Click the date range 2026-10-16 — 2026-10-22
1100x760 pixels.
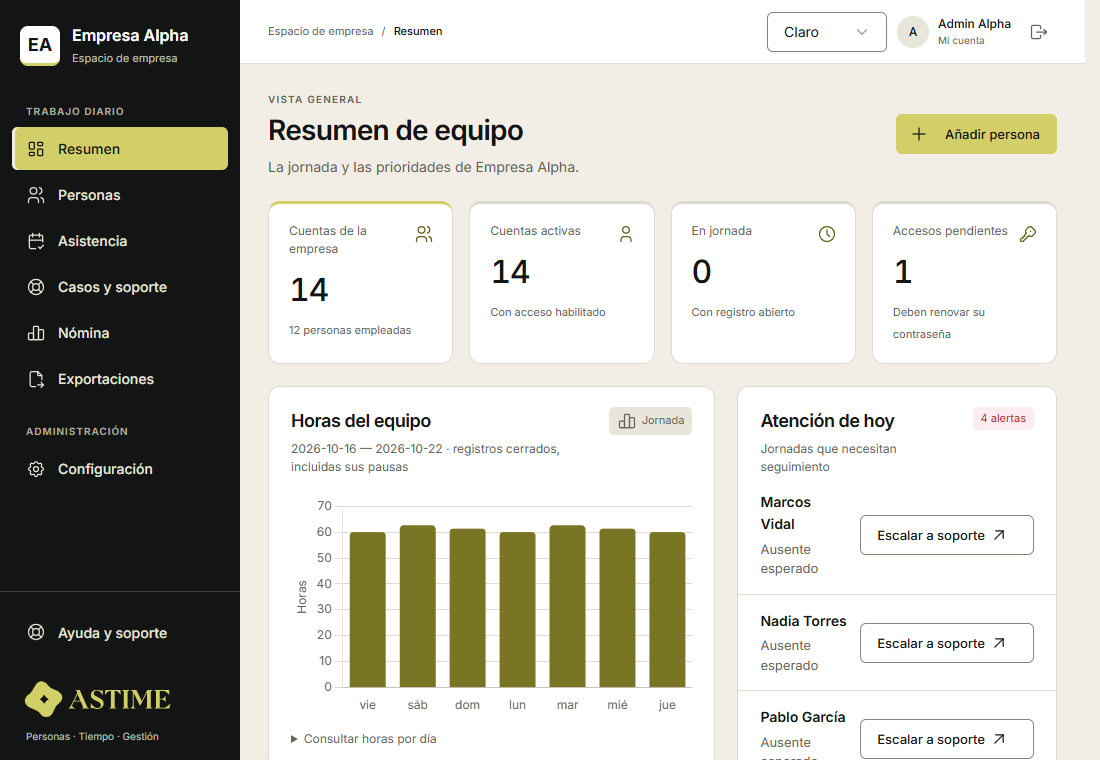tap(367, 449)
